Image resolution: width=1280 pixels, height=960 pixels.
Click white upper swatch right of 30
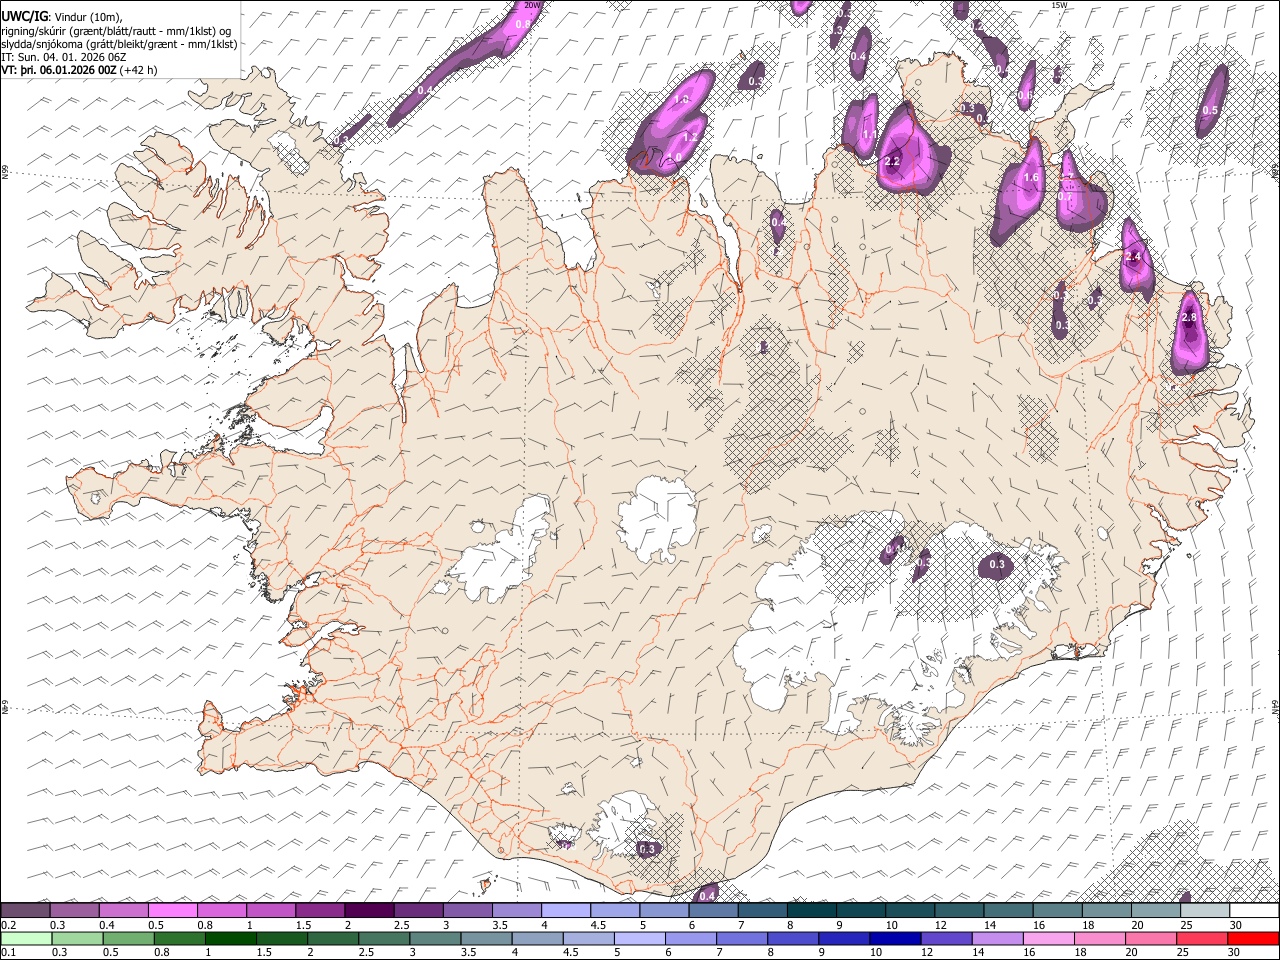pyautogui.click(x=1254, y=910)
